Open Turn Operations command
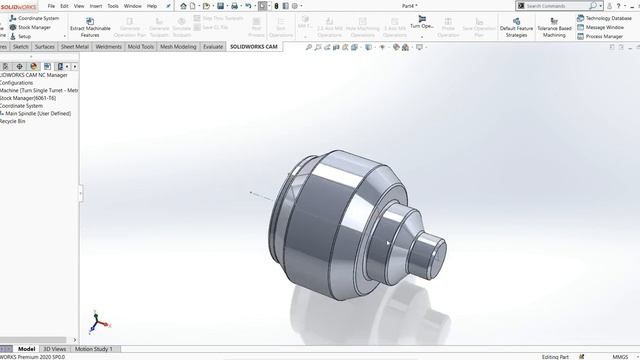The image size is (640, 360). pos(422,22)
